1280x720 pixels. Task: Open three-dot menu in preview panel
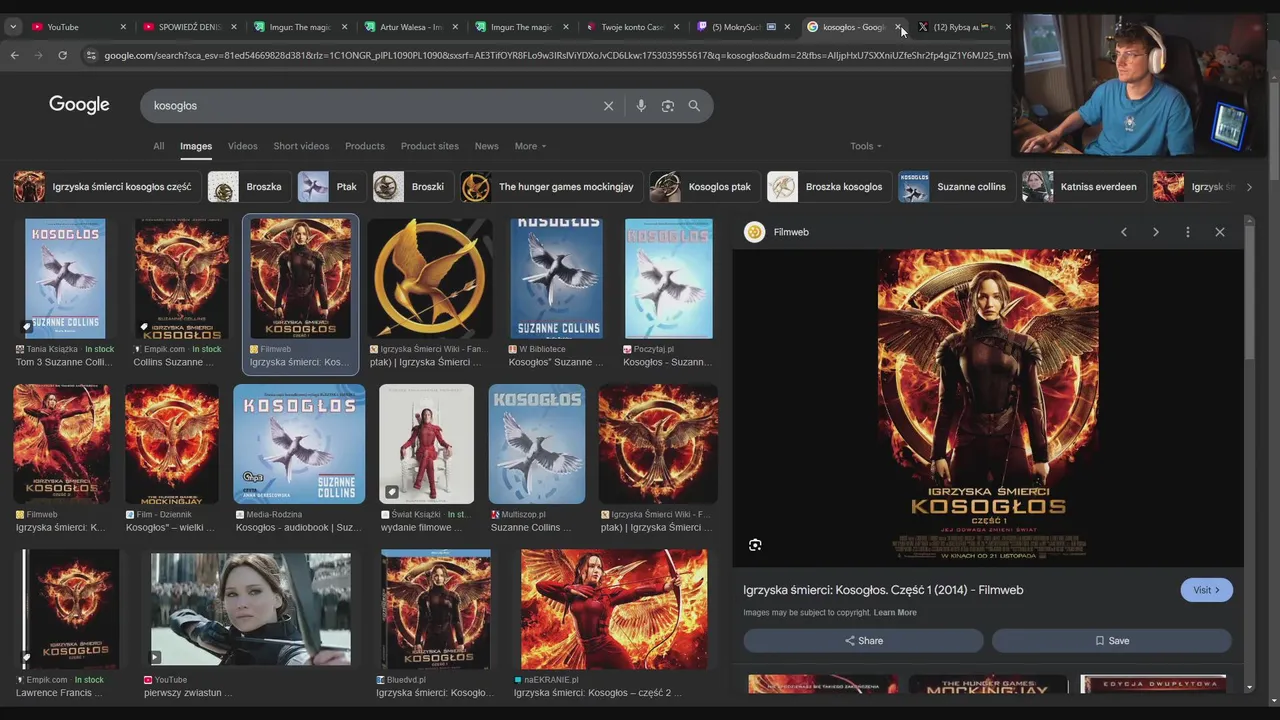[1188, 232]
